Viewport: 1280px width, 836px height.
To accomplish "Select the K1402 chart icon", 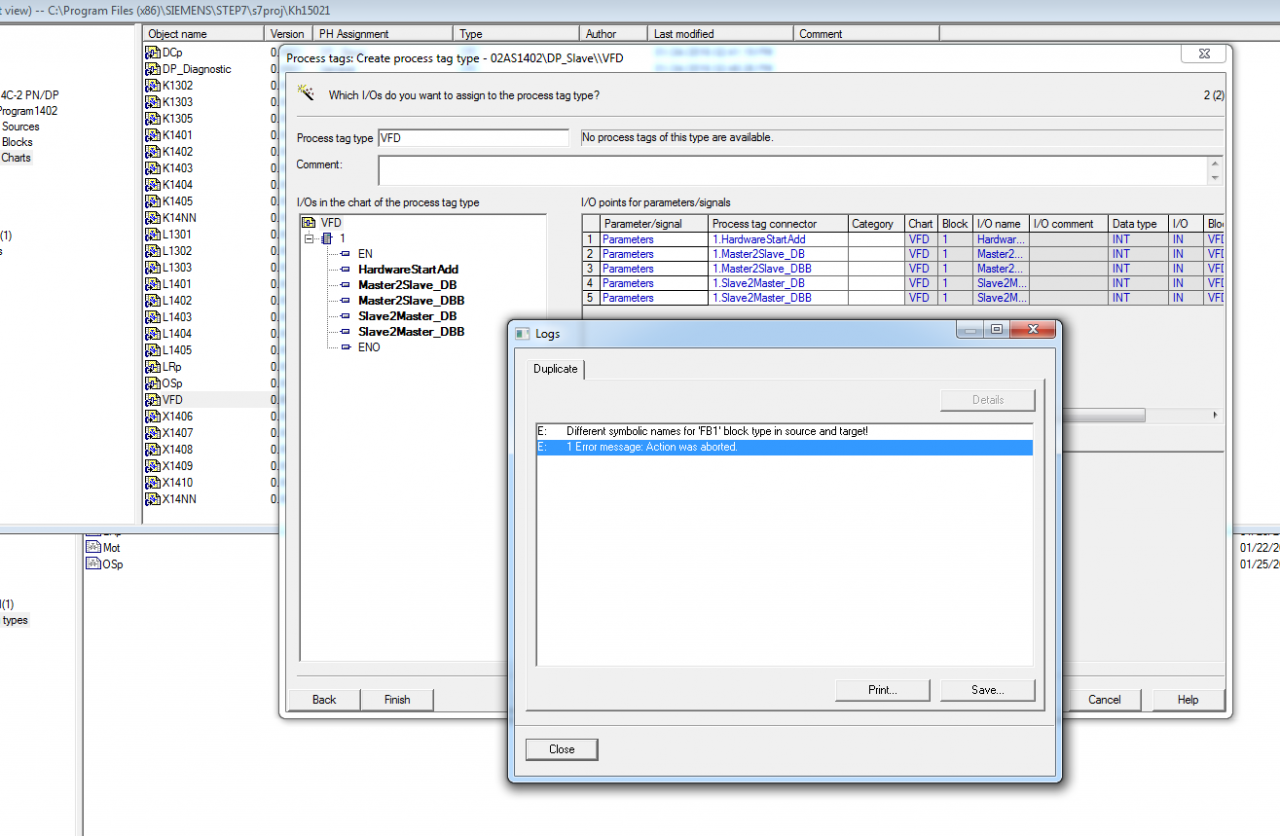I will [x=153, y=152].
